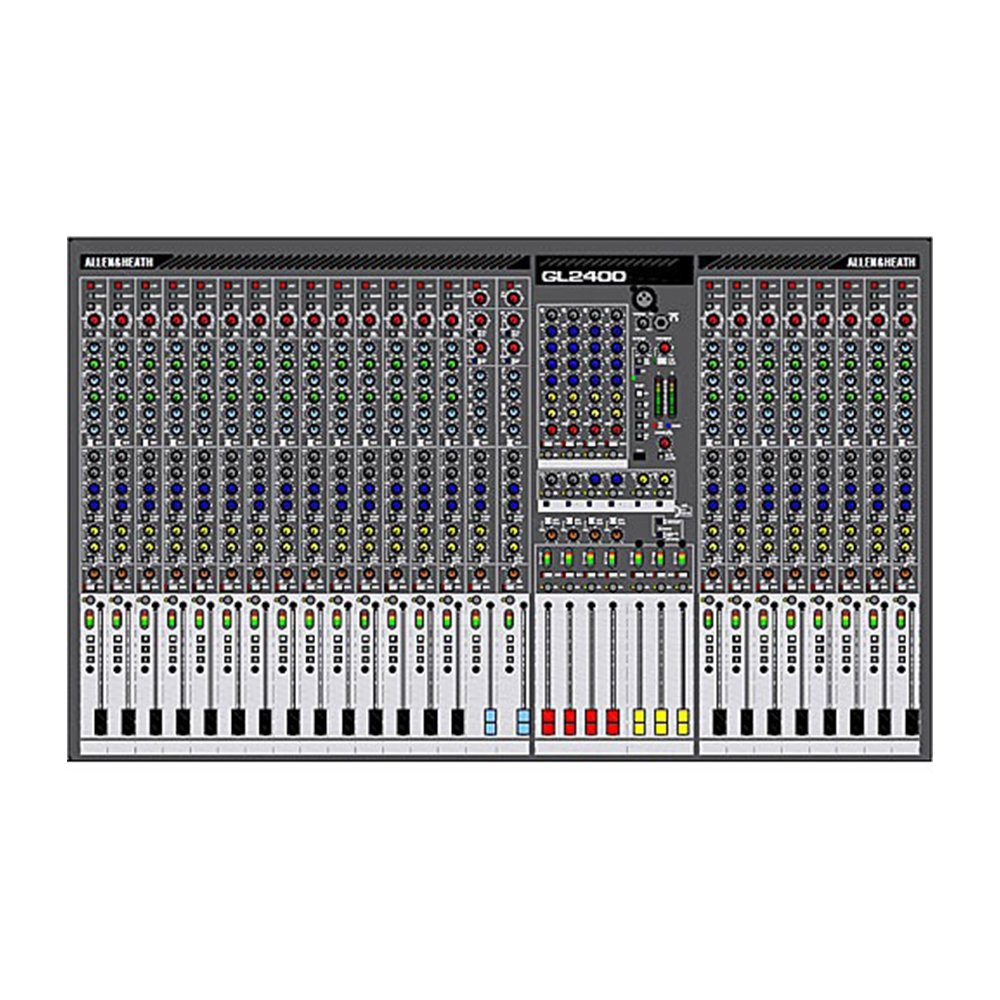Screen dimensions: 1000x1000
Task: Toggle the red top switch on the rightmost channel
Action: tap(904, 287)
